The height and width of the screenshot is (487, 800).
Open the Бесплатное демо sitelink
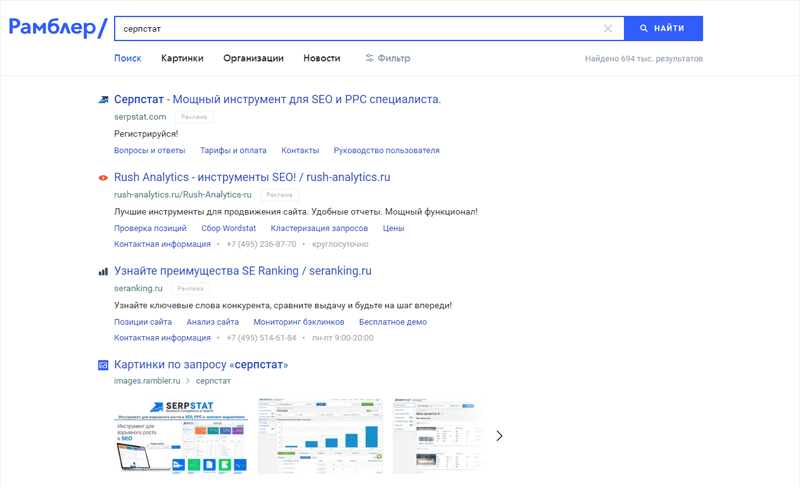tap(393, 322)
